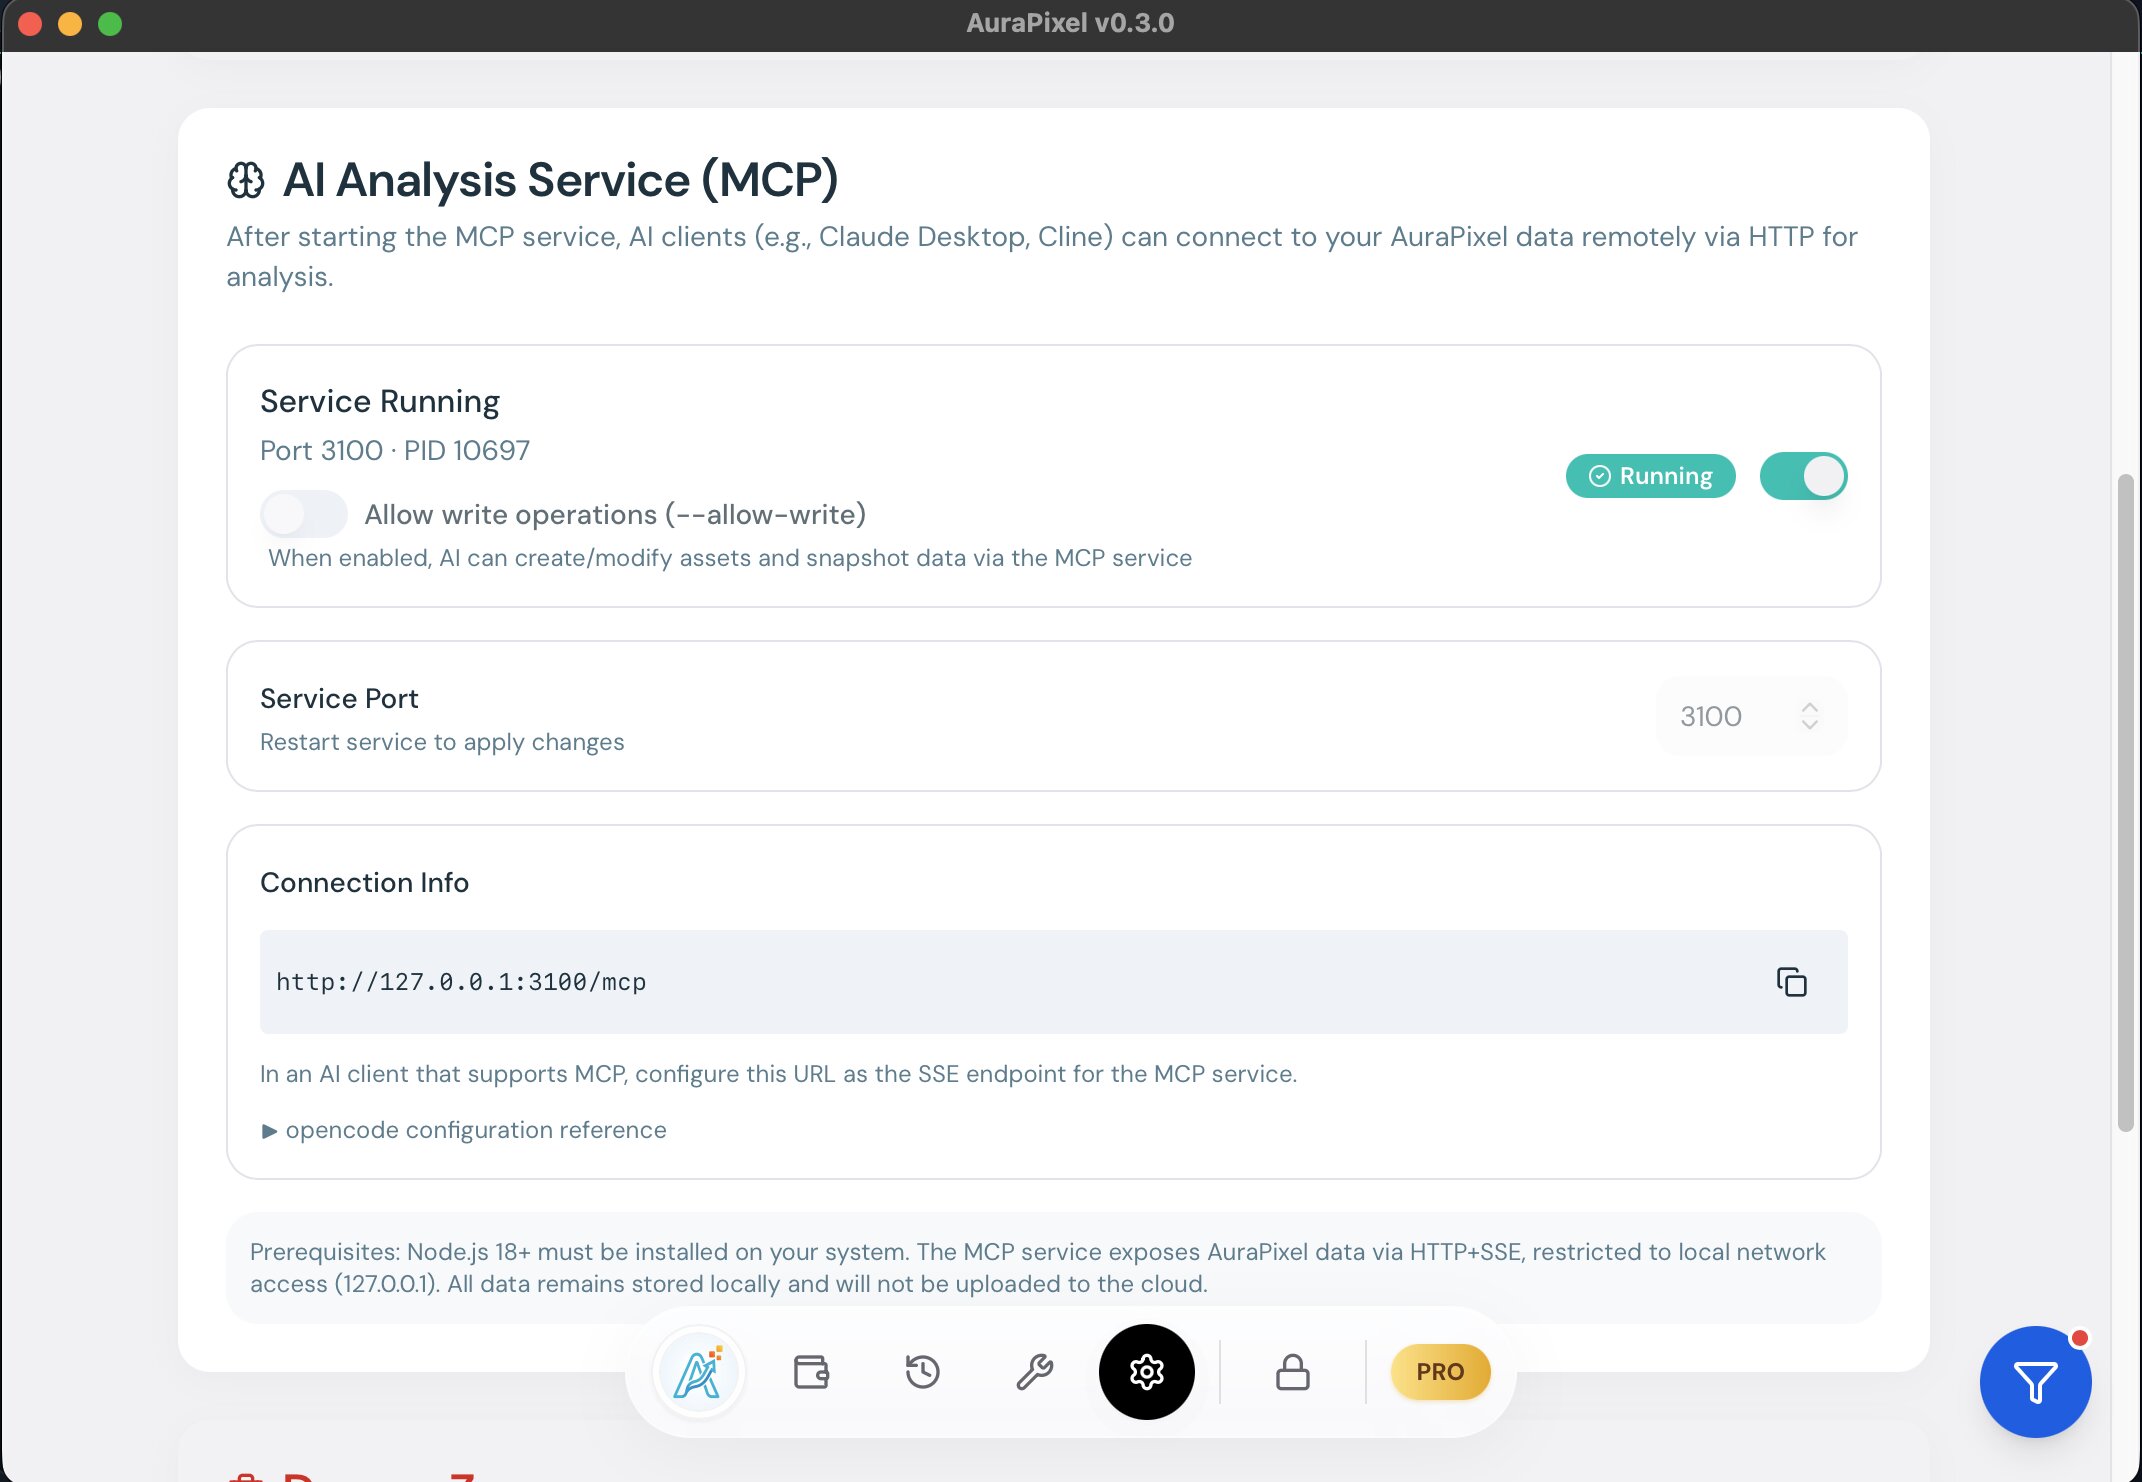Screen dimensions: 2142x1482
Task: Click the 'Service Running' heading
Action: click(380, 402)
